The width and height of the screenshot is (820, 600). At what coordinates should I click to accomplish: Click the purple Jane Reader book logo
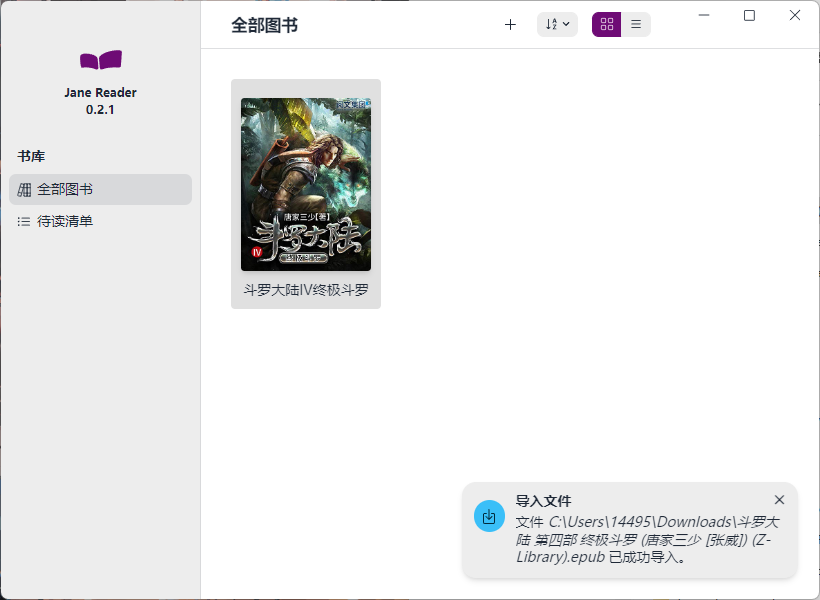[x=100, y=61]
